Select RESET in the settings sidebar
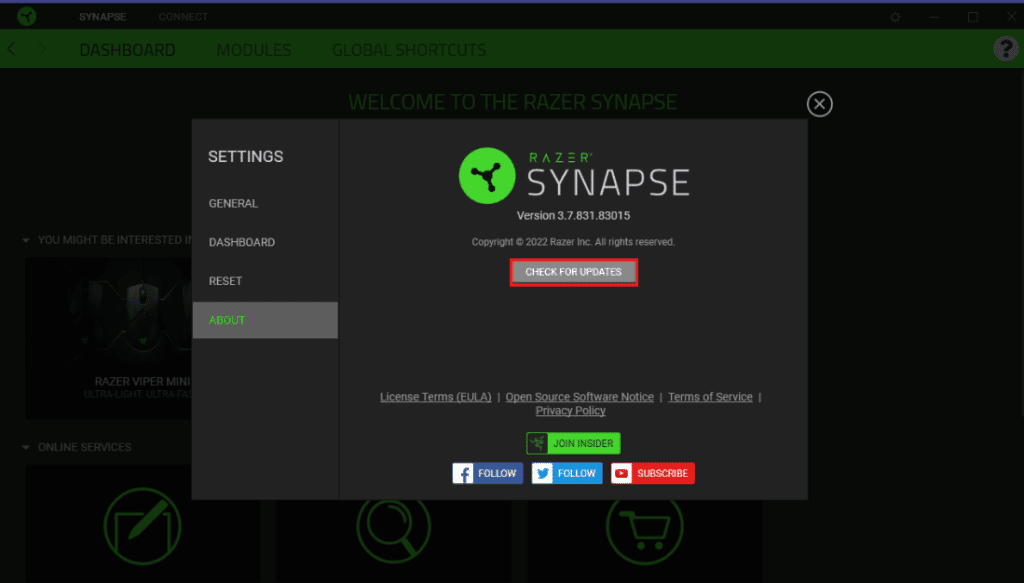This screenshot has height=583, width=1024. (226, 281)
